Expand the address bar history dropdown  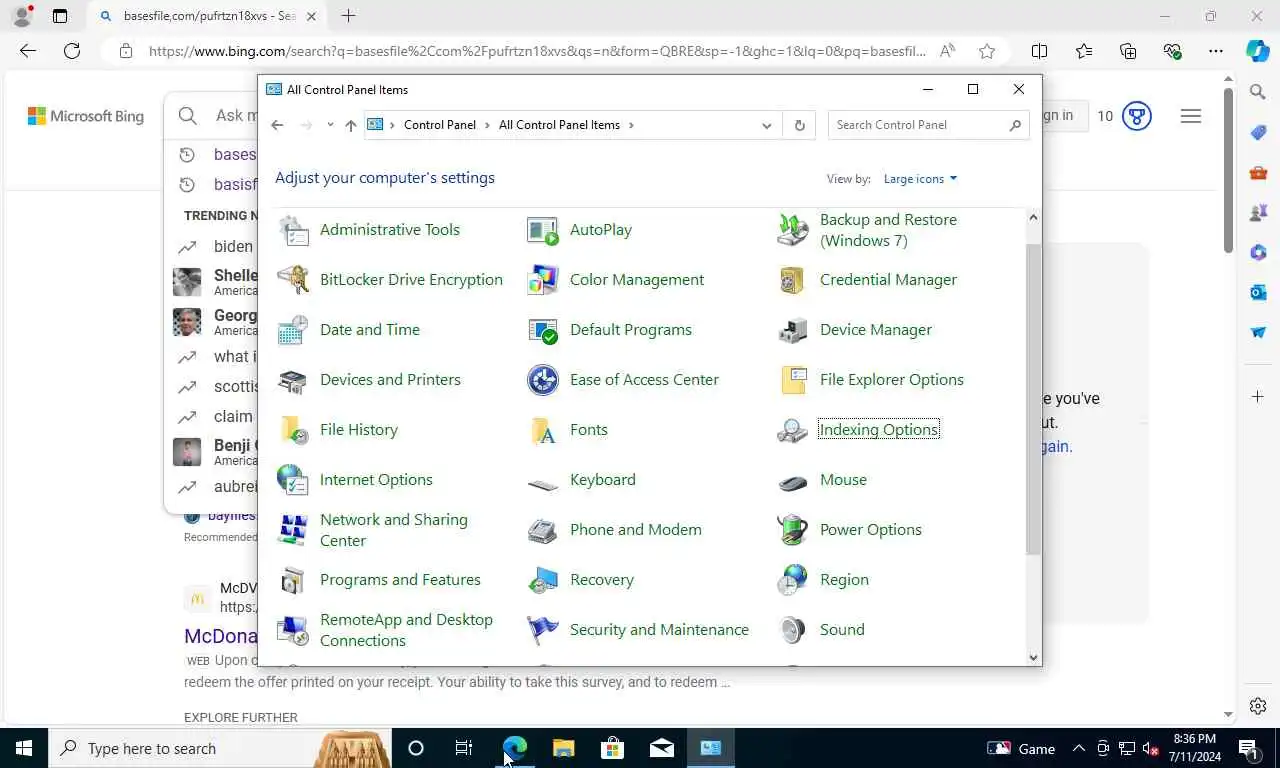[x=767, y=125]
